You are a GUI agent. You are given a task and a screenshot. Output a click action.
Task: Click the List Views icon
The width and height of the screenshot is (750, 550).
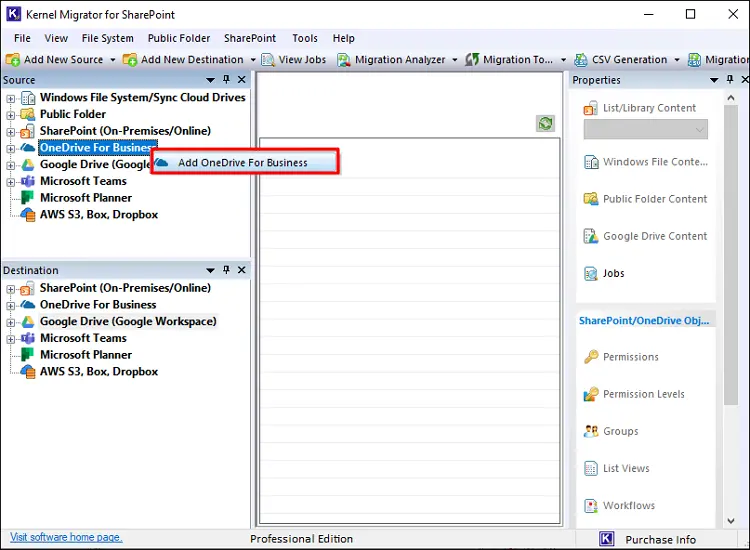591,468
